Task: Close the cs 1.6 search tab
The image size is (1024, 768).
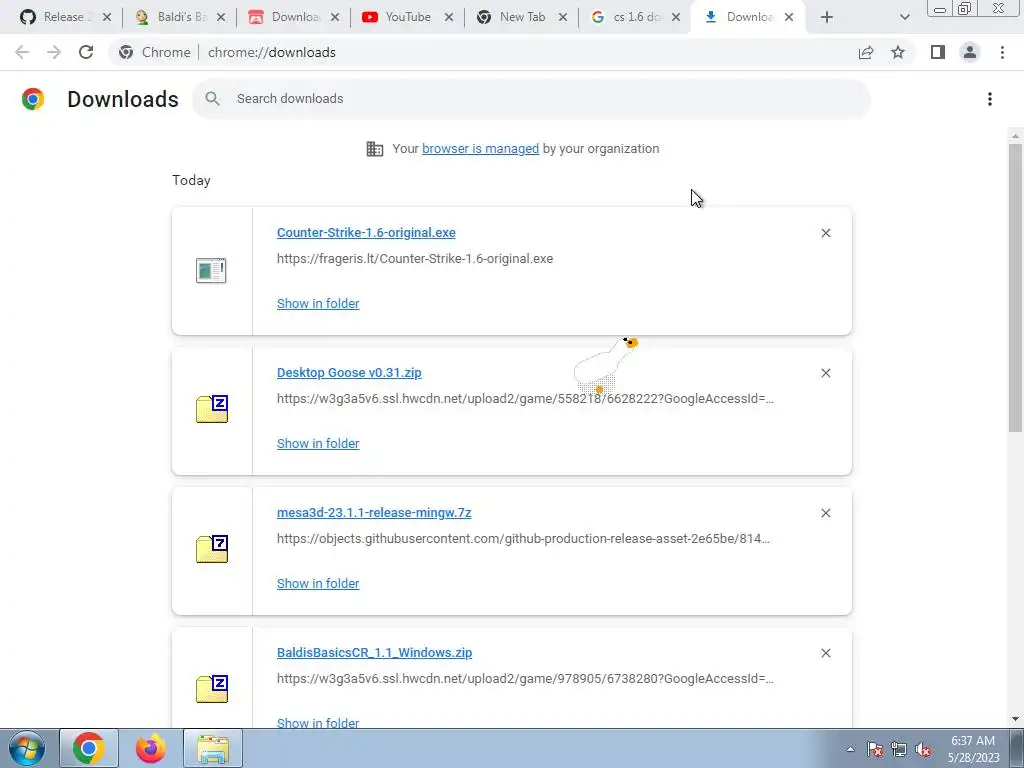Action: (x=676, y=17)
